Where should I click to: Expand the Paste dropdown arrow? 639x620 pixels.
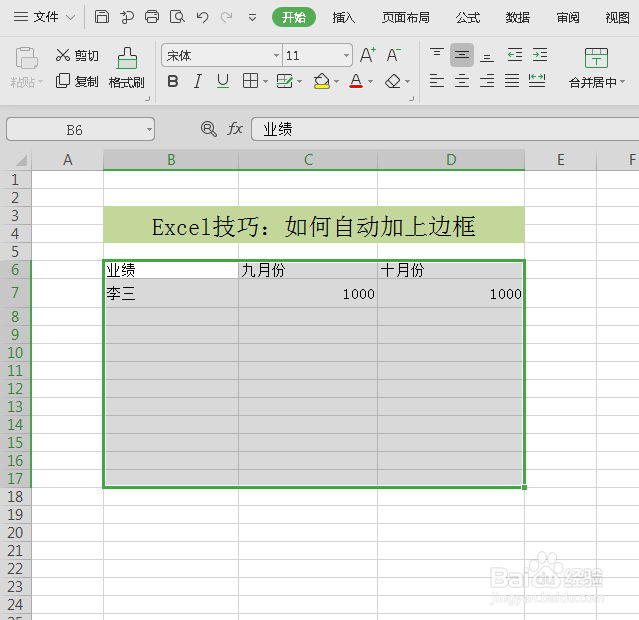click(x=41, y=82)
